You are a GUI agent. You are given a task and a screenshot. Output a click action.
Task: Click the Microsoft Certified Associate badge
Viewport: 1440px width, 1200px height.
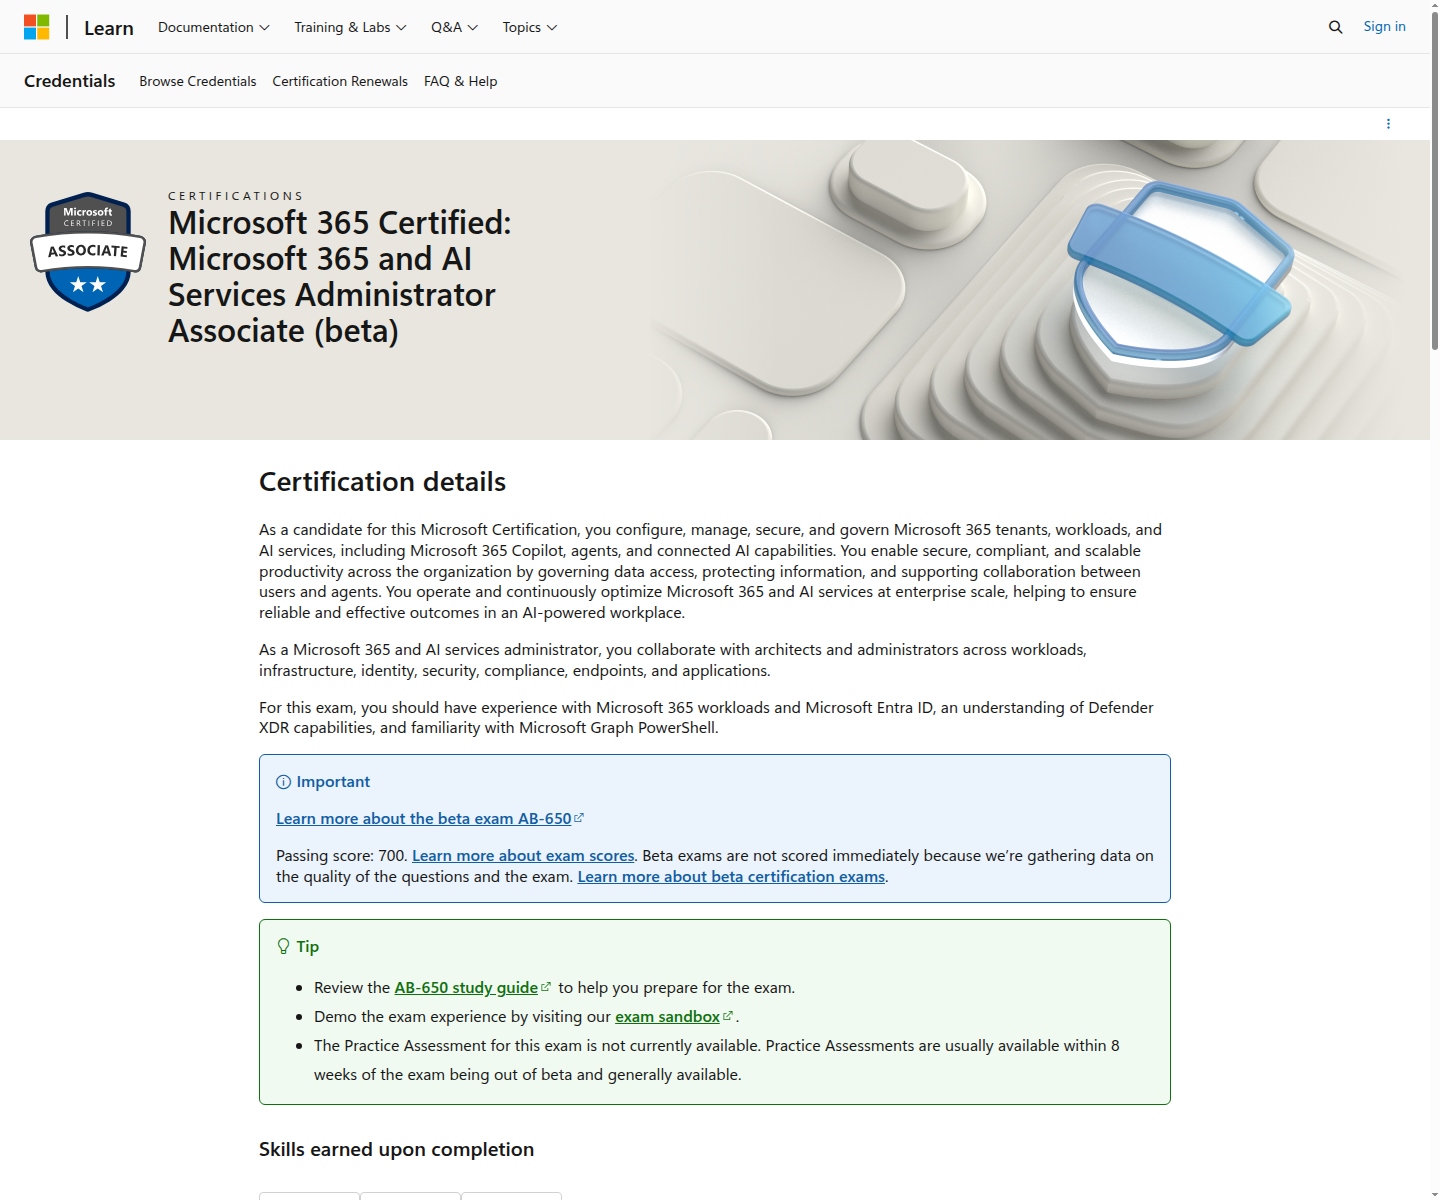click(x=88, y=251)
